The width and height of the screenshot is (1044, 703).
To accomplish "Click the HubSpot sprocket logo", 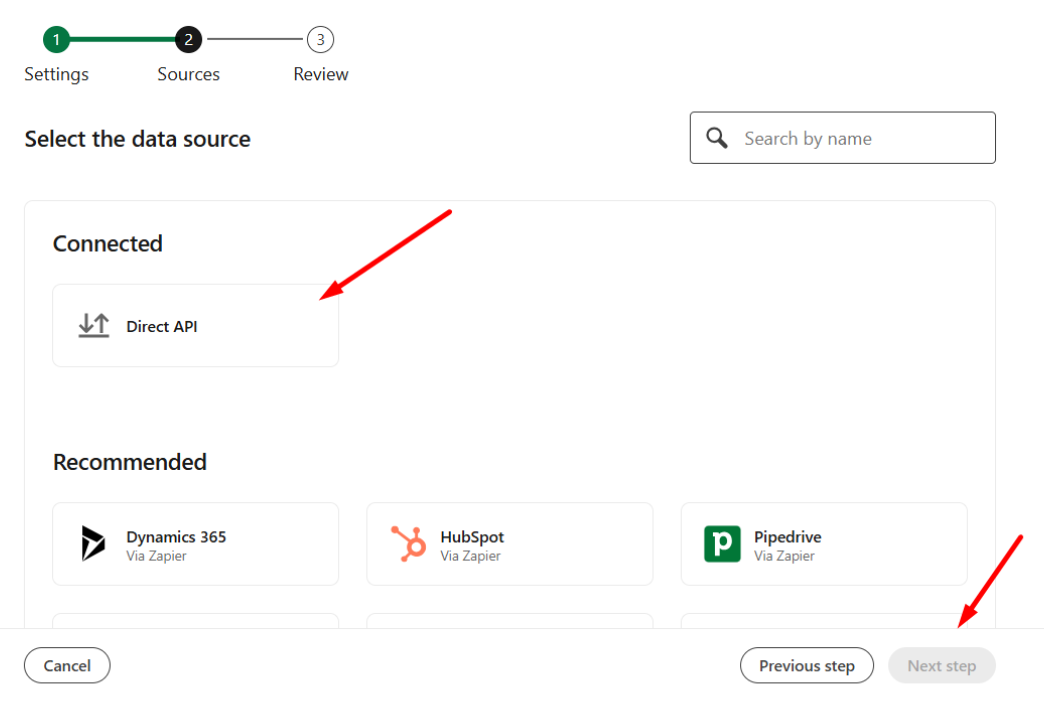I will tap(408, 543).
